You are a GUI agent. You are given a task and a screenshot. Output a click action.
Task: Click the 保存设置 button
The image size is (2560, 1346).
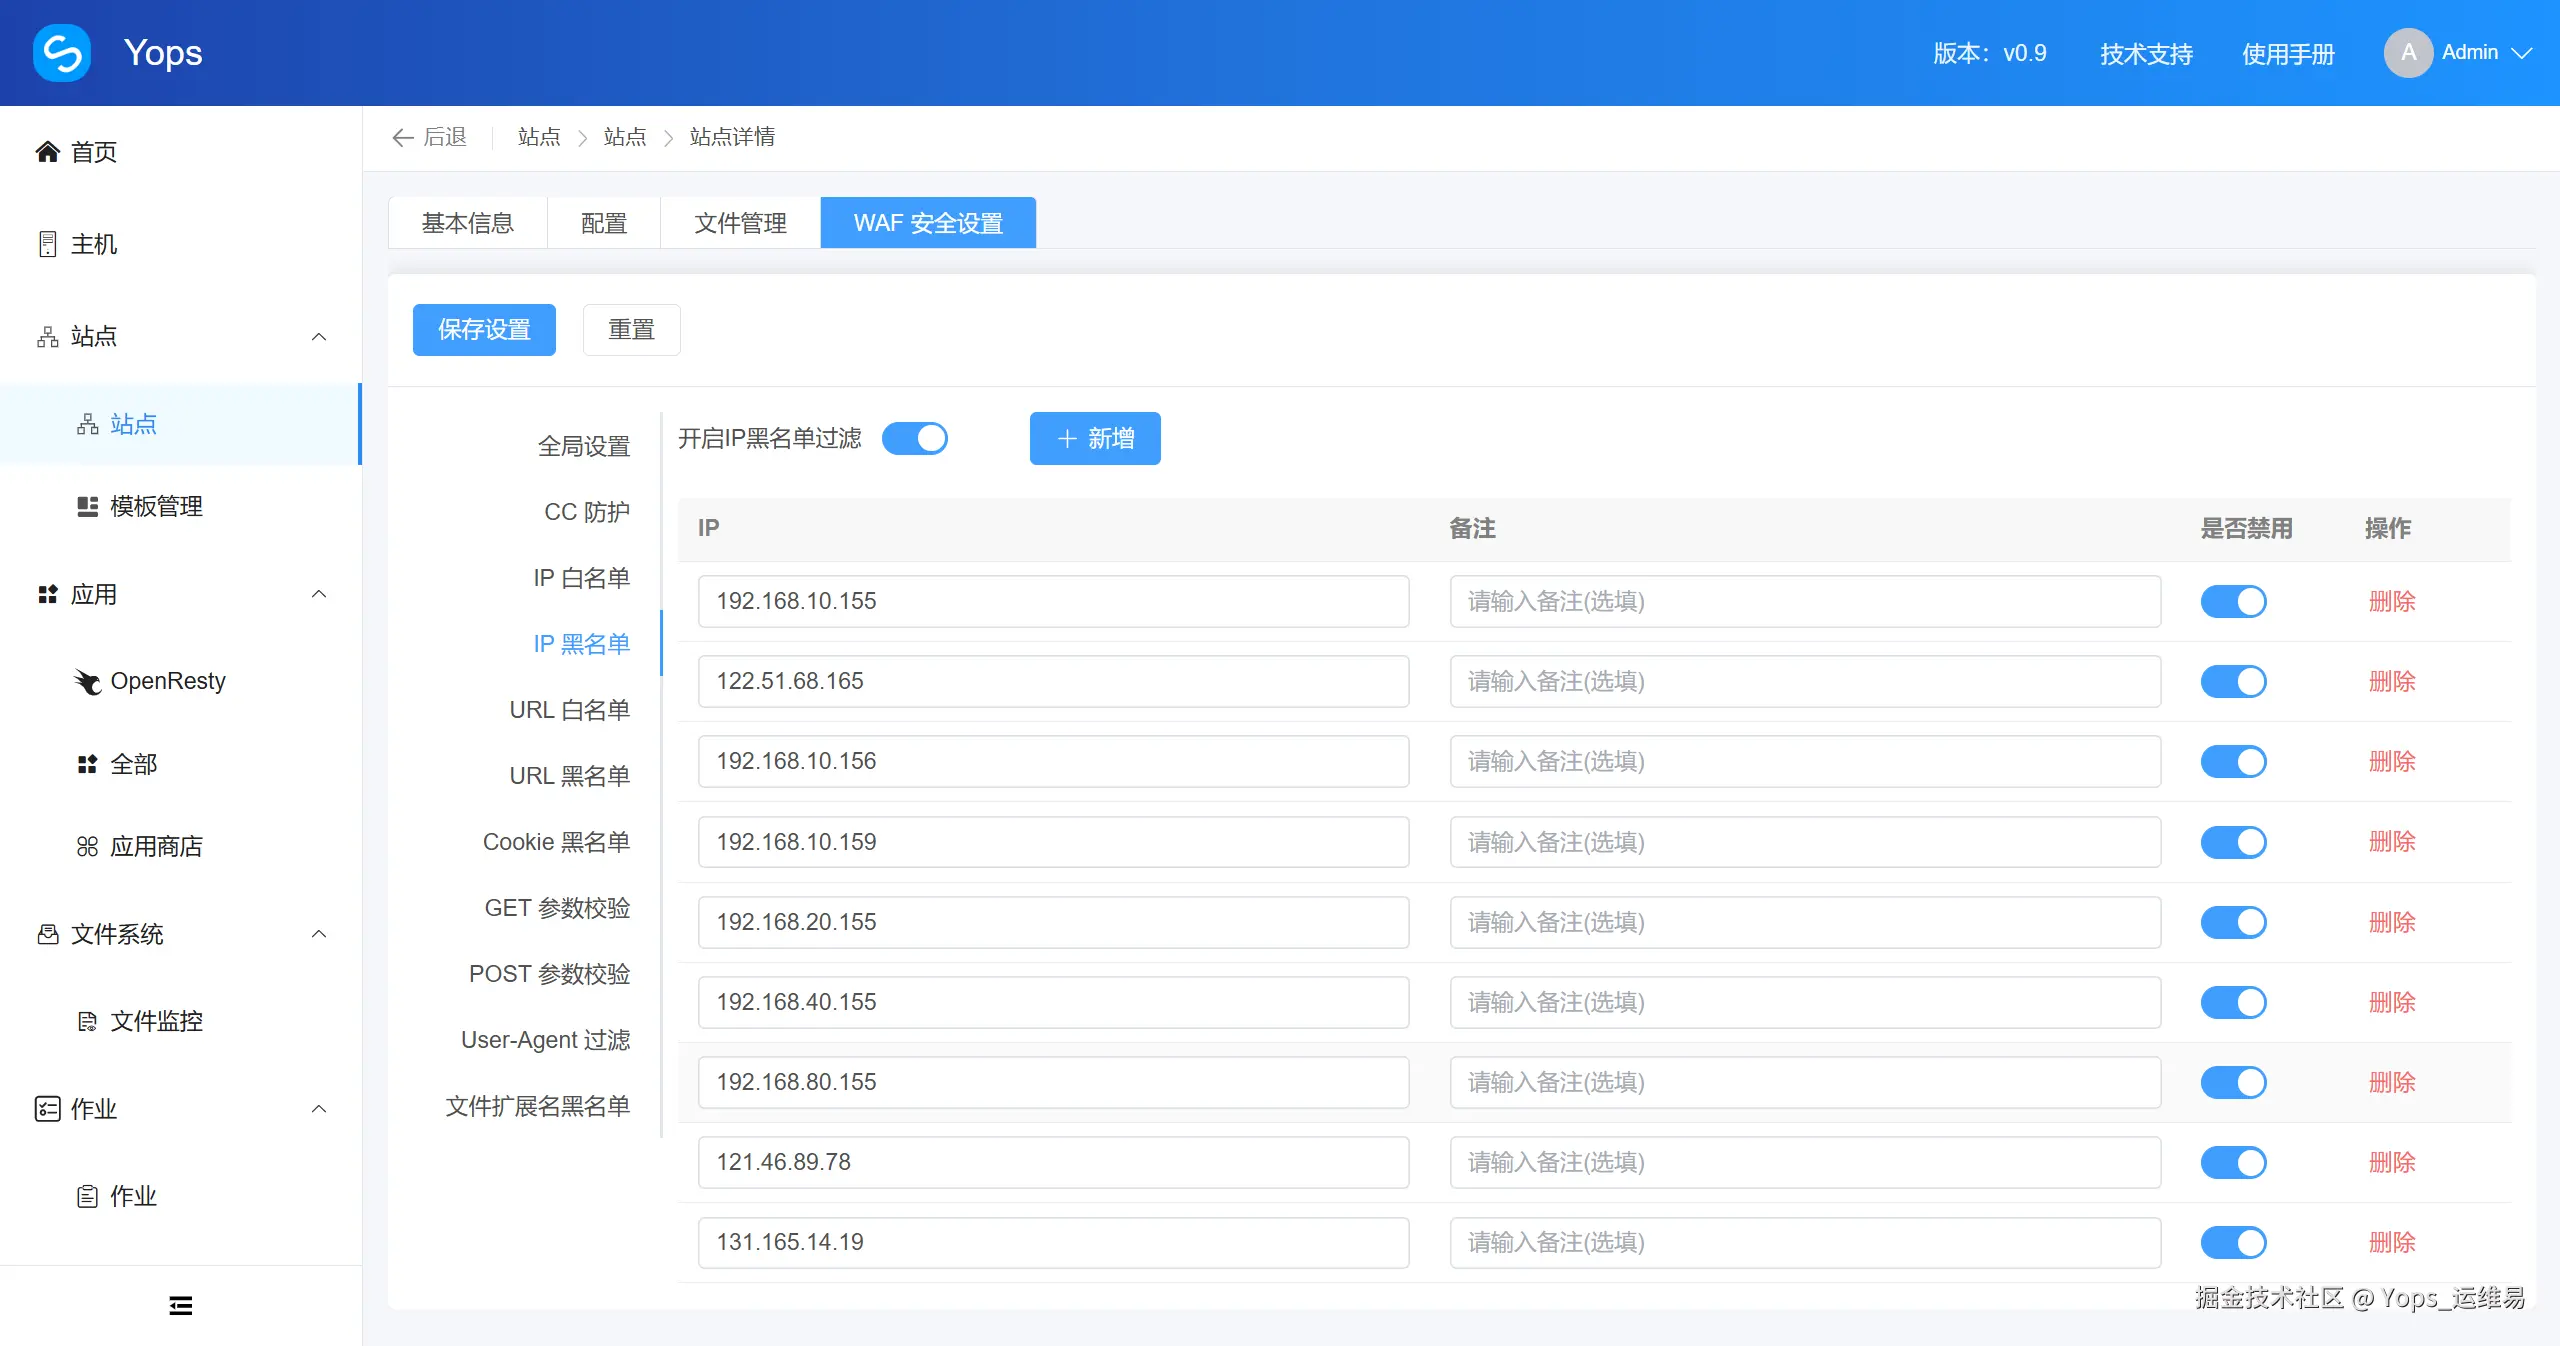tap(484, 330)
